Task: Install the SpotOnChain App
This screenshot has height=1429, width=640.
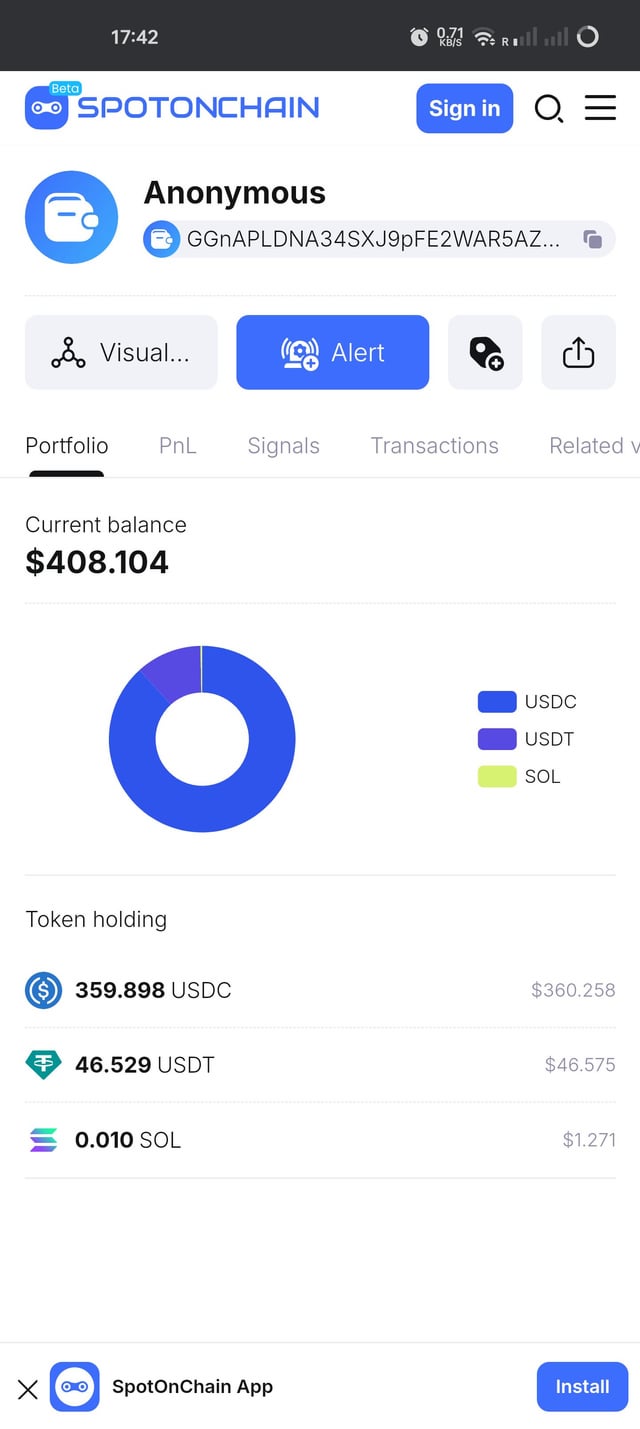Action: tap(582, 1387)
